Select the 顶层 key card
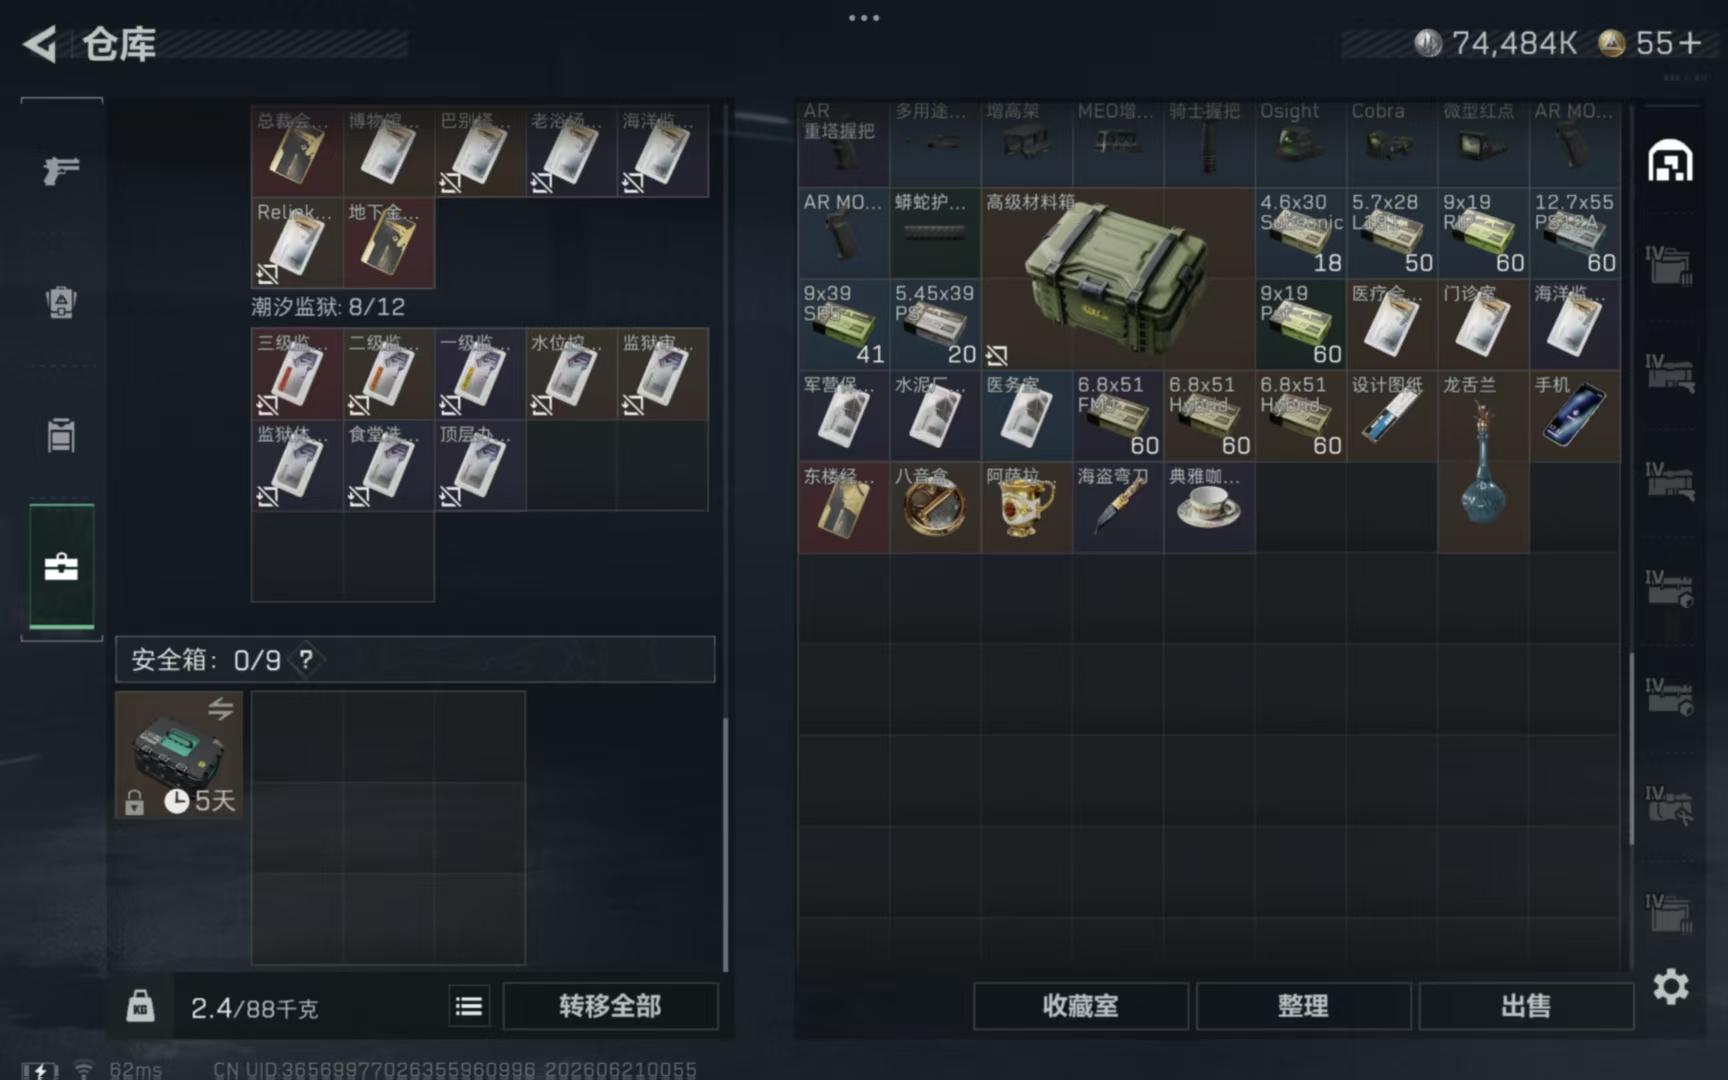 coord(480,465)
